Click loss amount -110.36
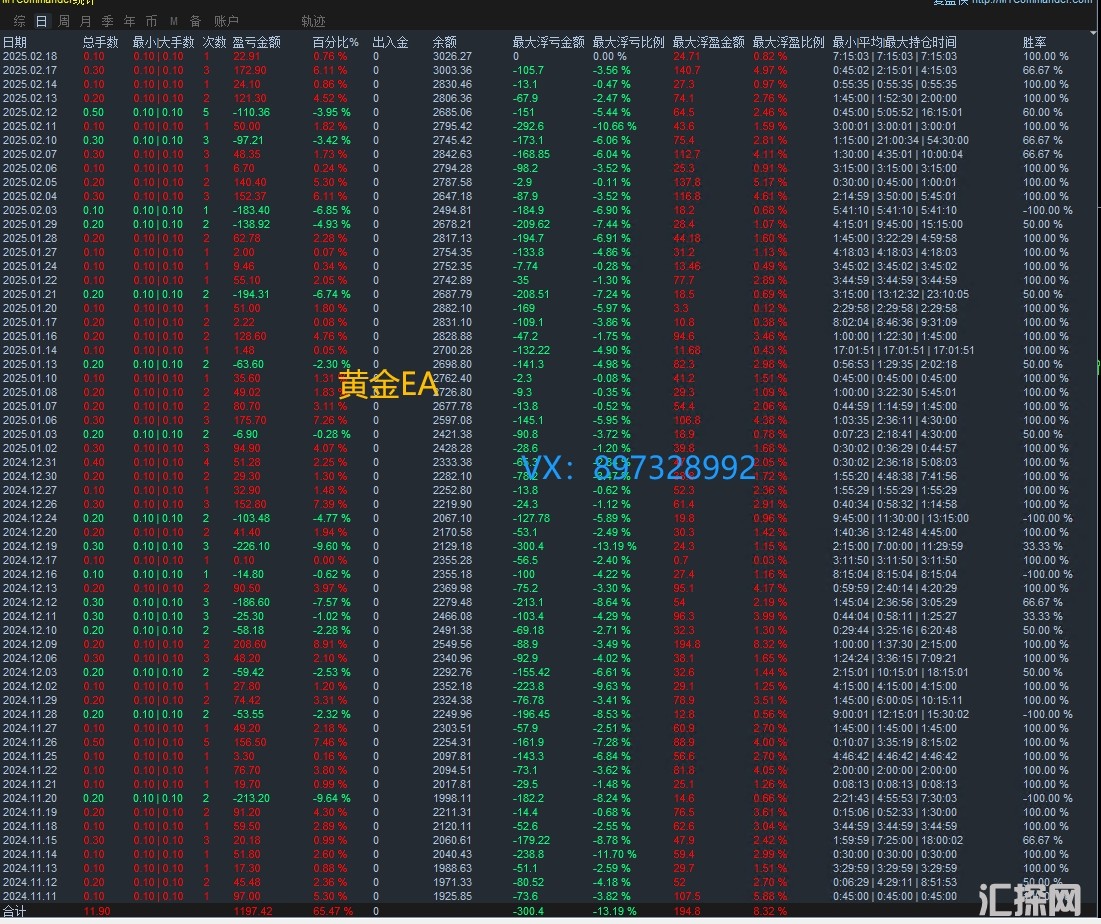This screenshot has width=1101, height=924. click(x=251, y=112)
